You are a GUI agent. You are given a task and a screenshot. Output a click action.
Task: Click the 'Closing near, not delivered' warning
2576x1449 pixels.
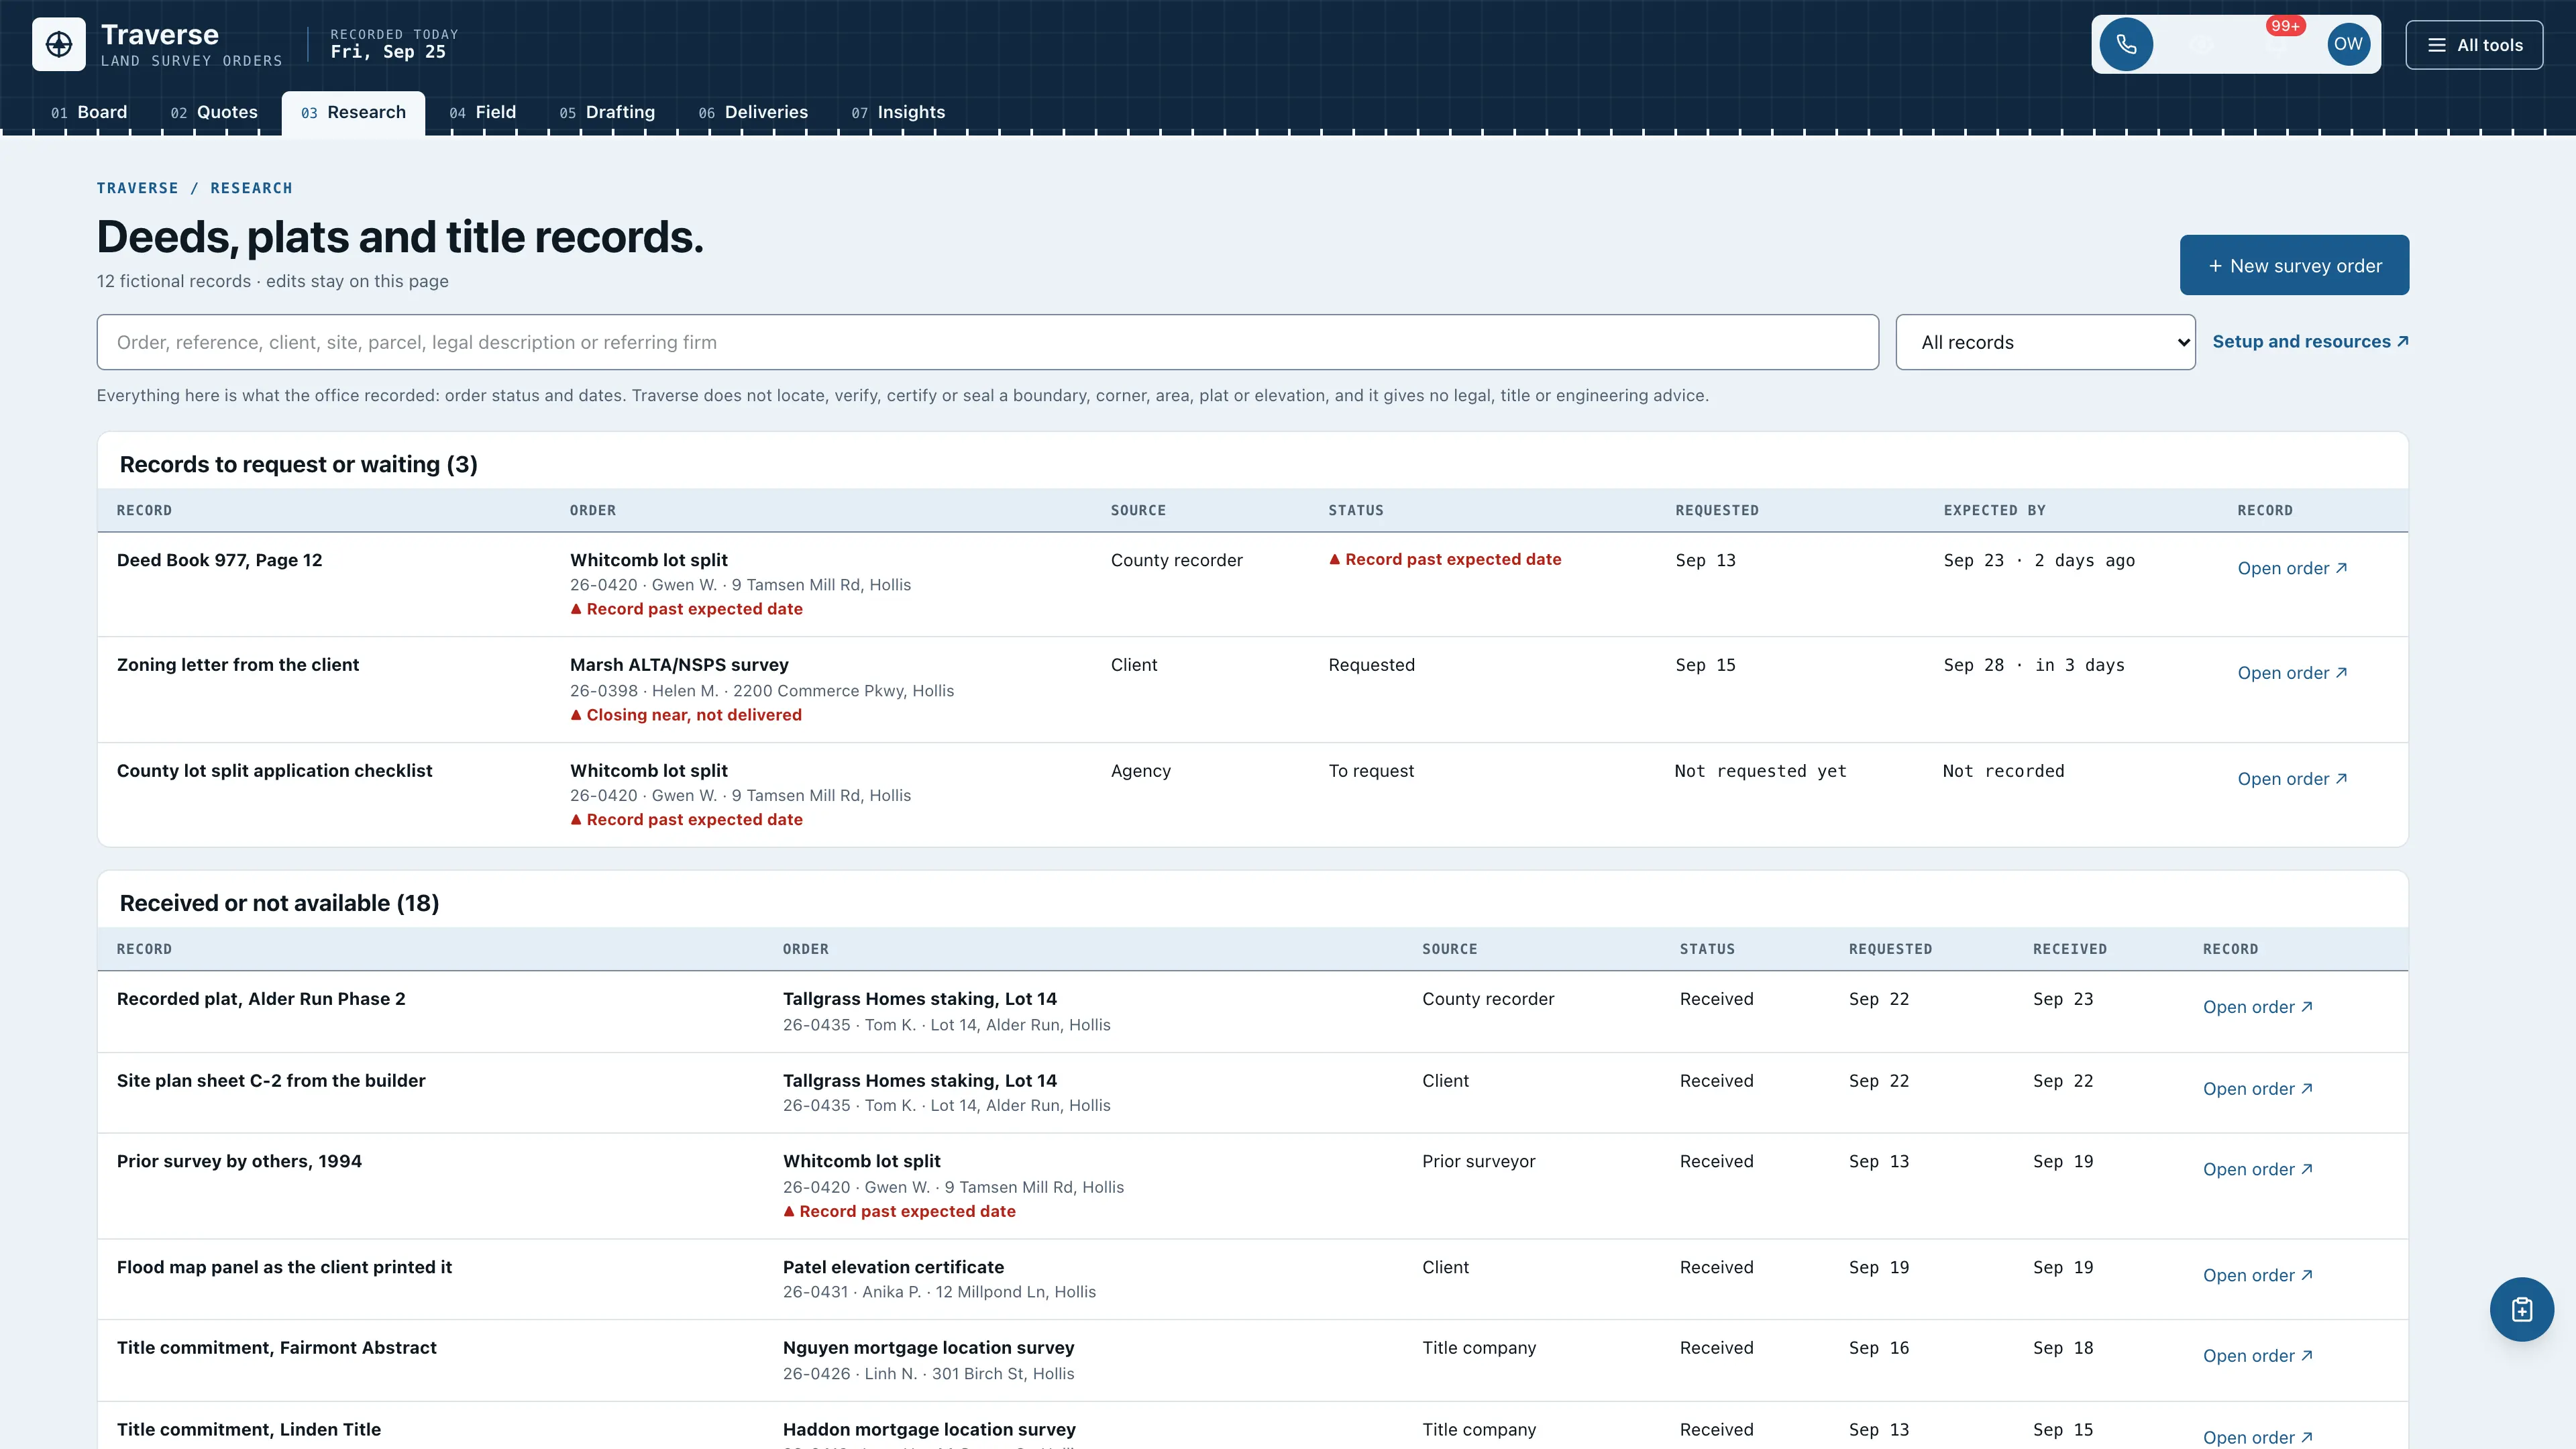[x=686, y=715]
